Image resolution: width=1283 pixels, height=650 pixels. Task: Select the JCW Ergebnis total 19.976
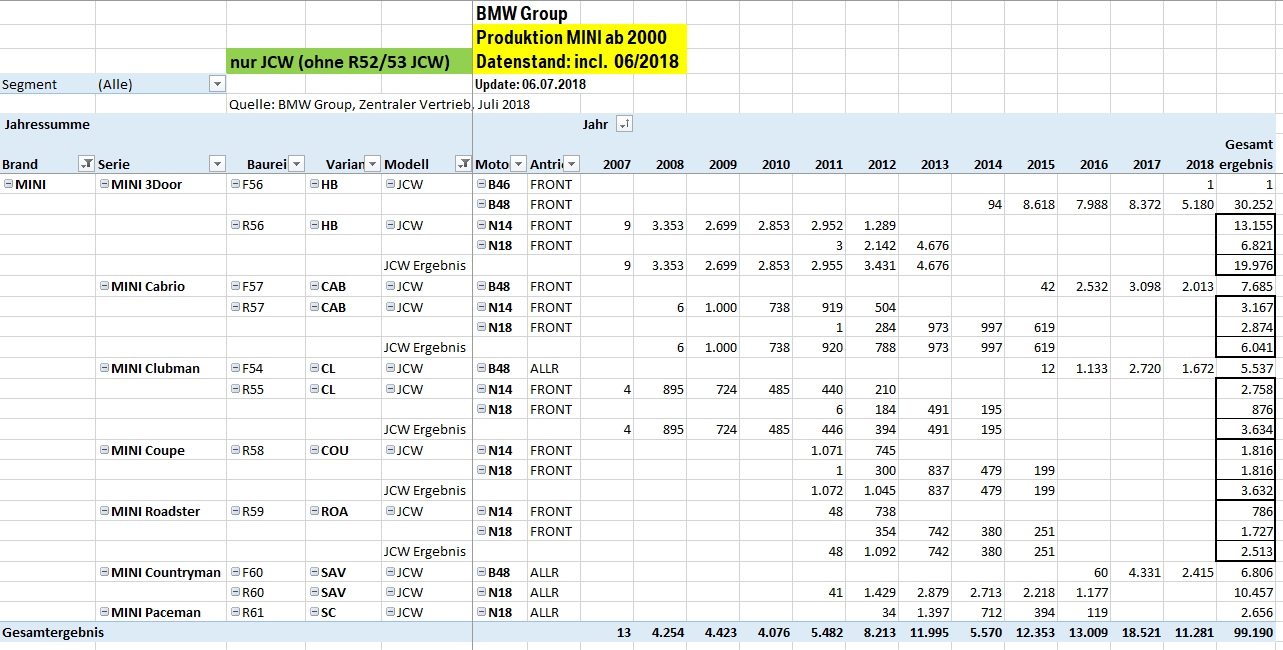pyautogui.click(x=1253, y=265)
